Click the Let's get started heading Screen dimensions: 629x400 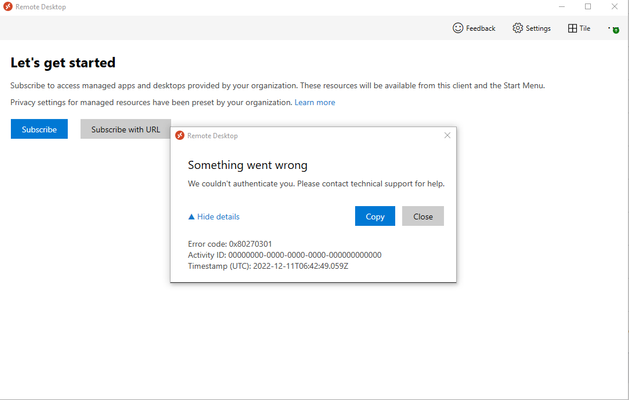pyautogui.click(x=63, y=63)
